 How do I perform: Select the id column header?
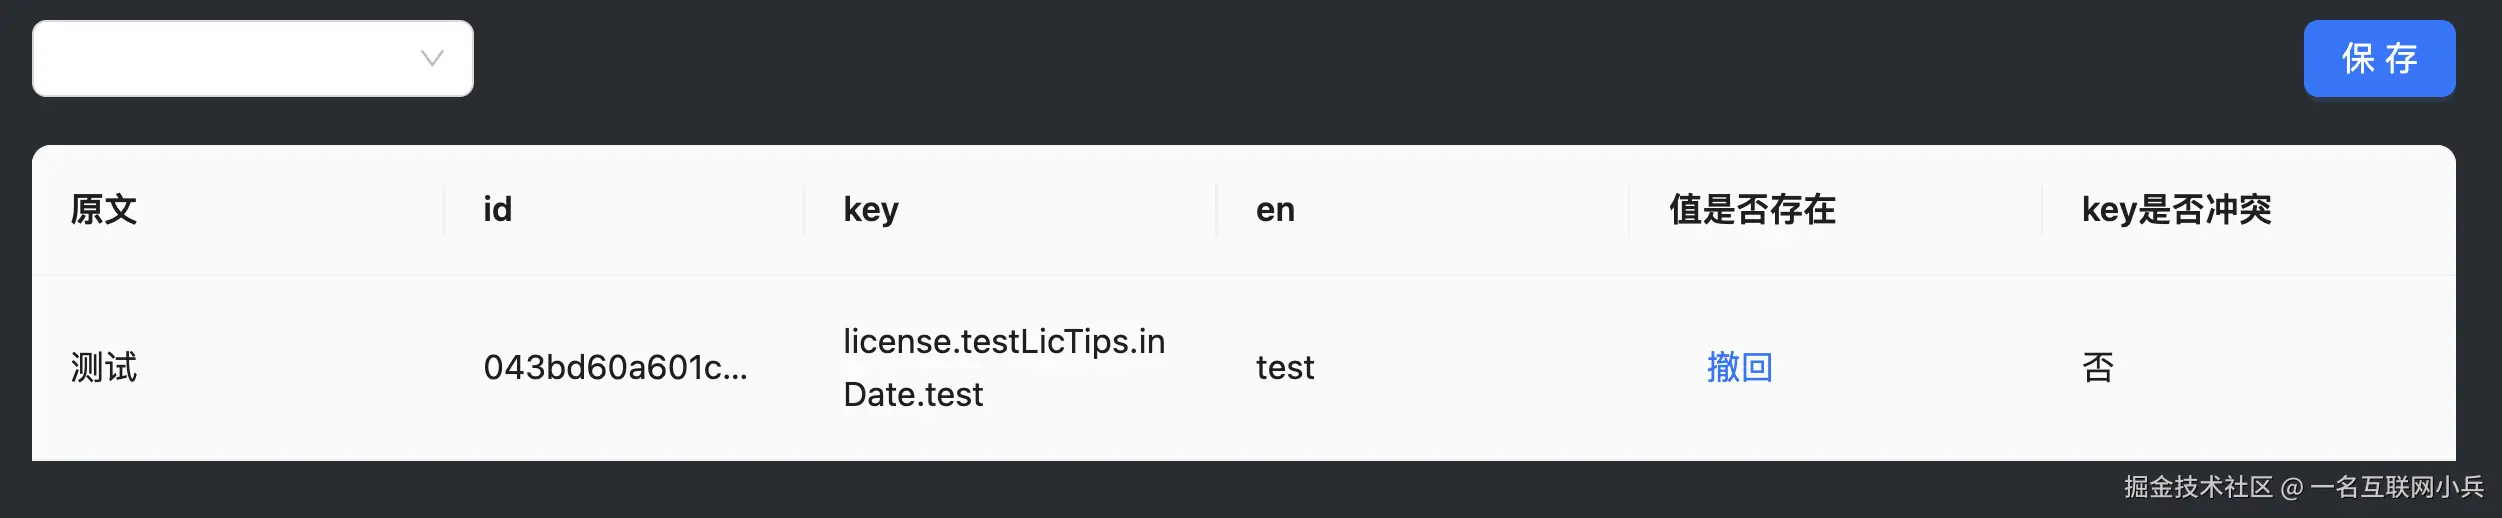click(497, 210)
